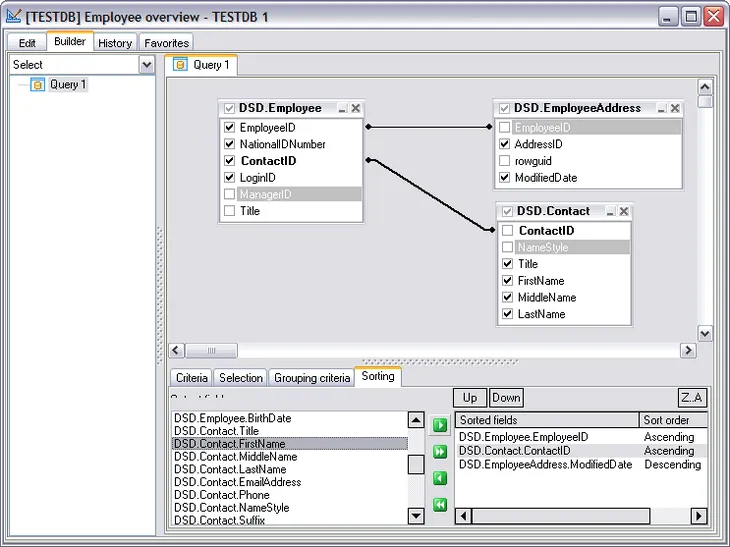Click Descending sort order for ModifiedDate
Screen dimensions: 730x547
[673, 465]
